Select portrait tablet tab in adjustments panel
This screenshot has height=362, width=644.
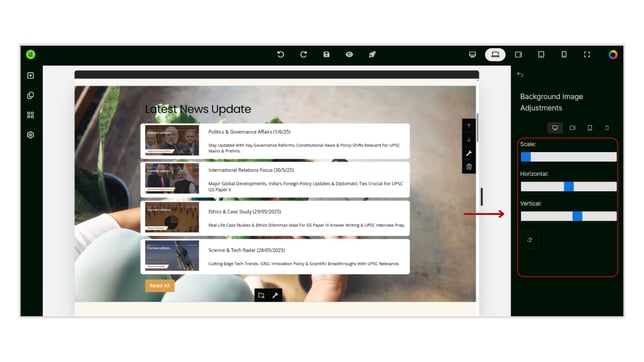point(590,128)
